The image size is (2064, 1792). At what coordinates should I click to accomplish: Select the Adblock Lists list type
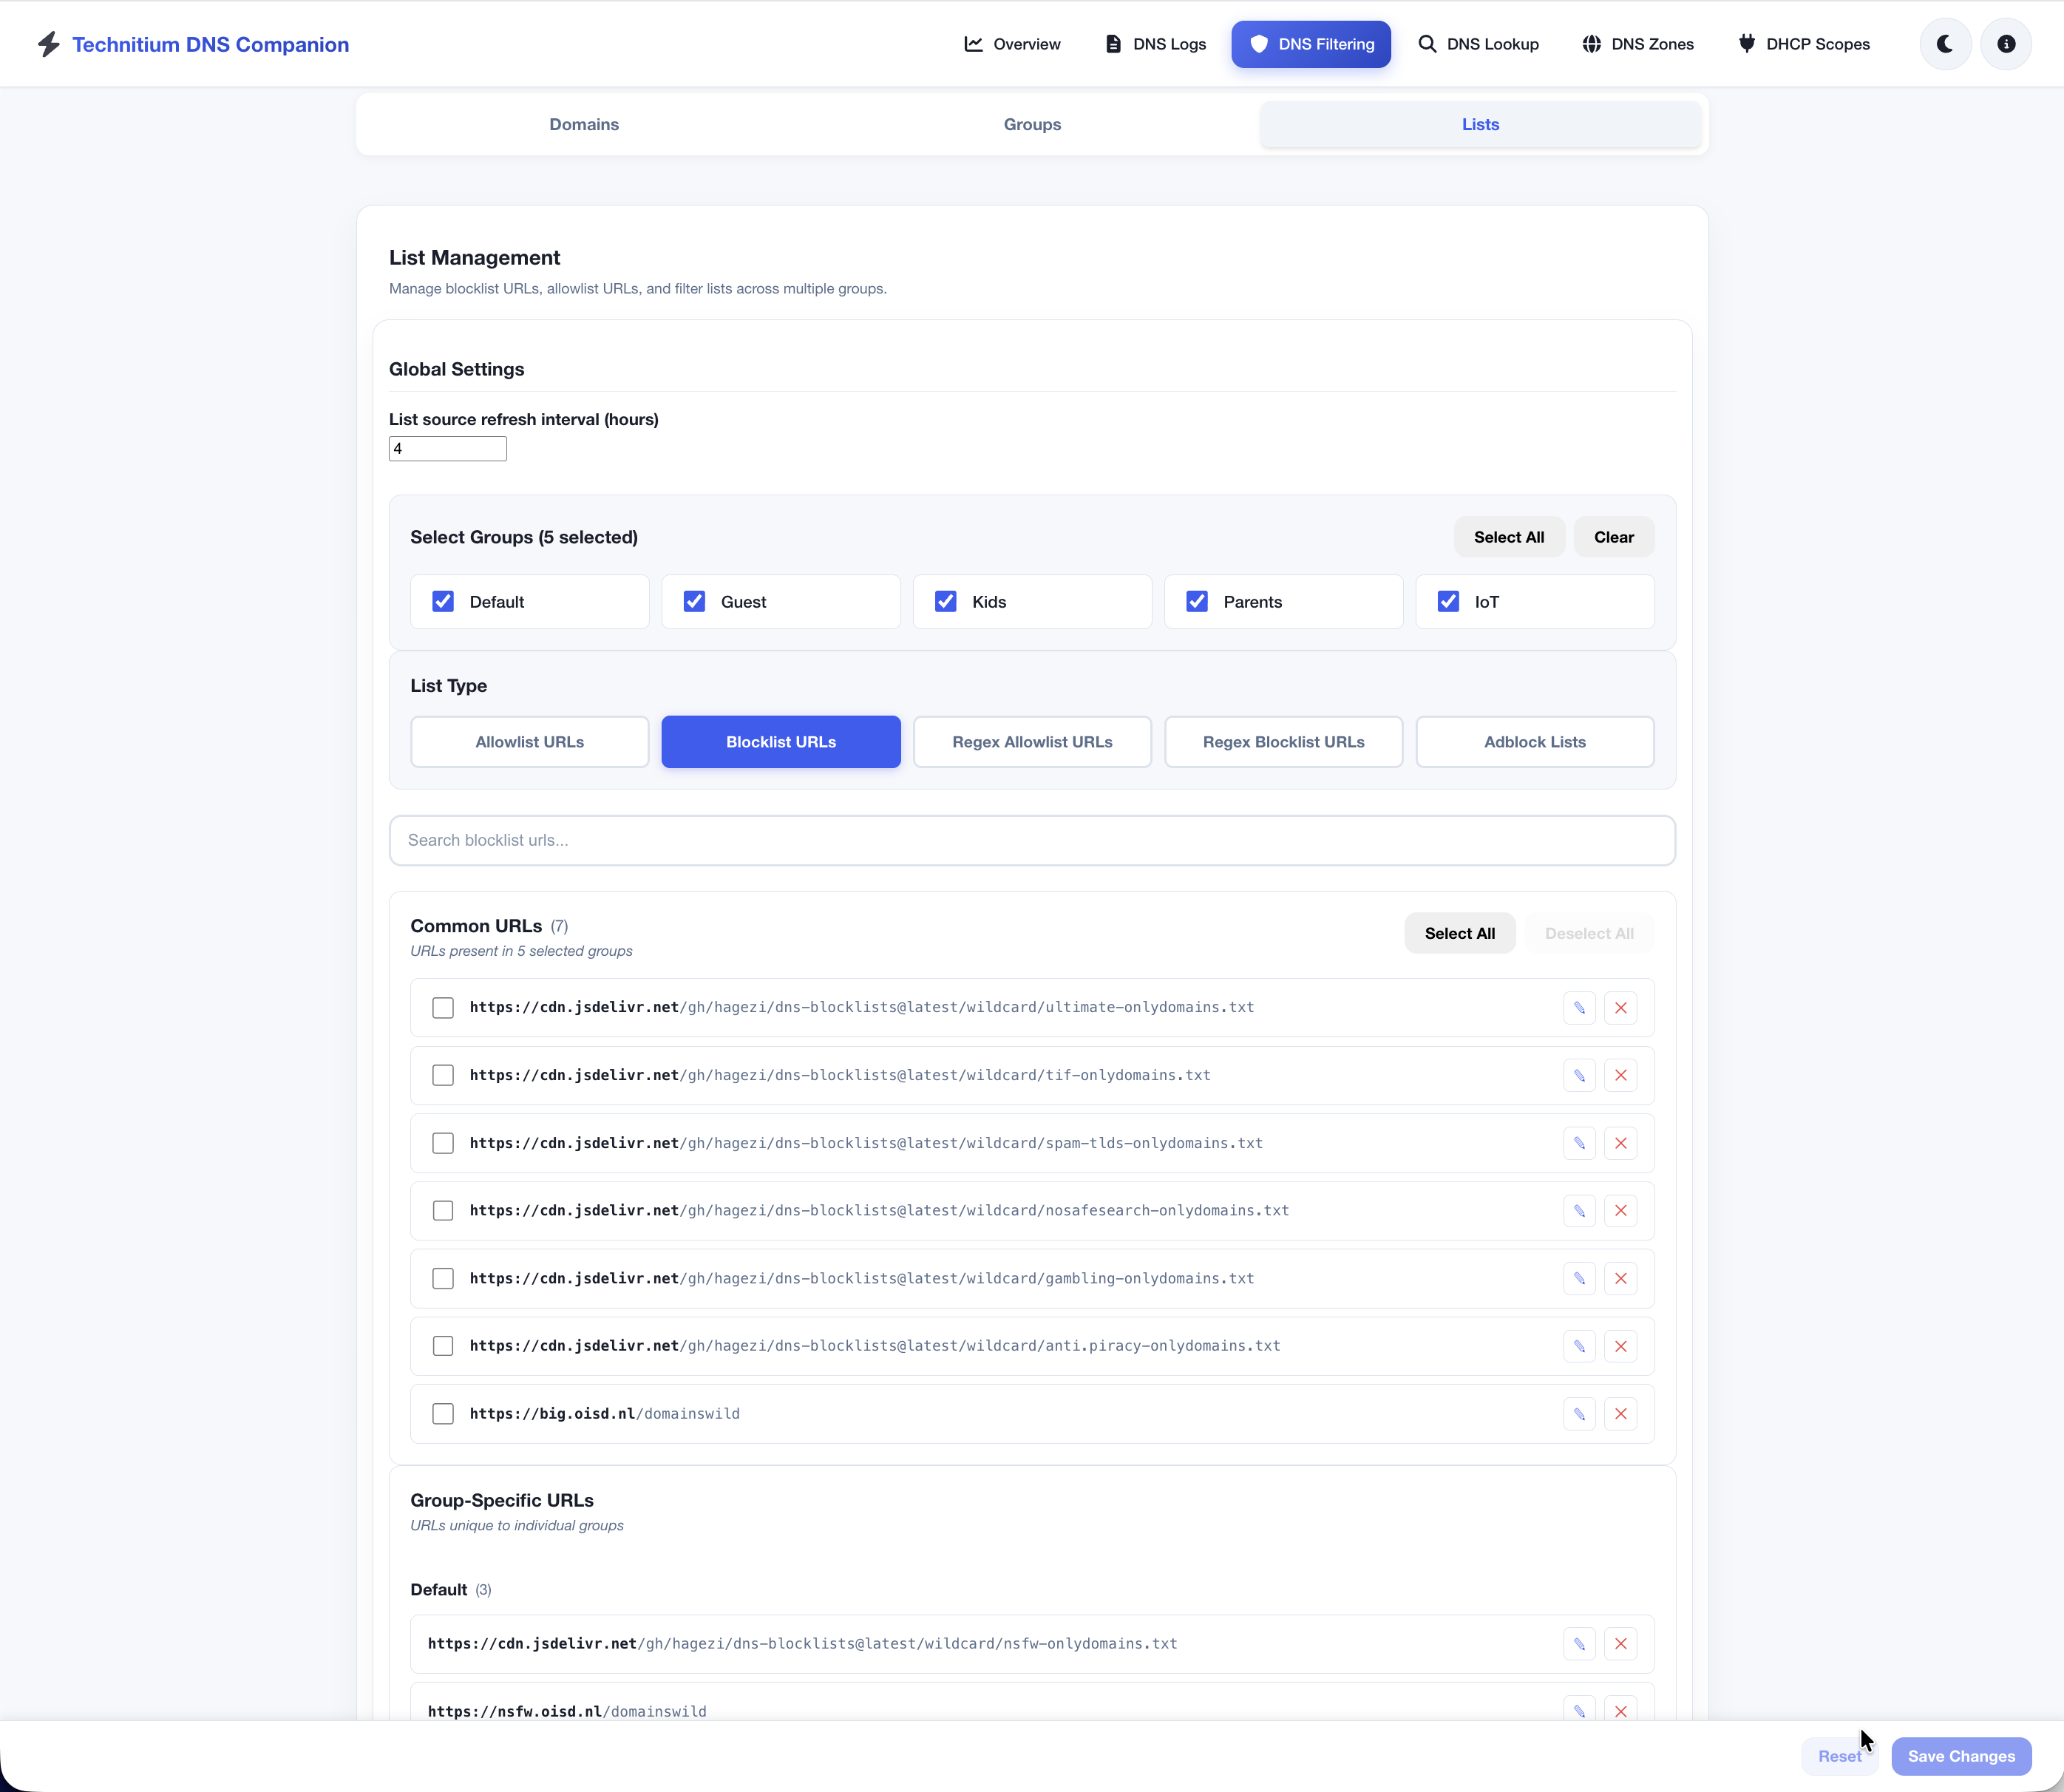click(x=1535, y=741)
